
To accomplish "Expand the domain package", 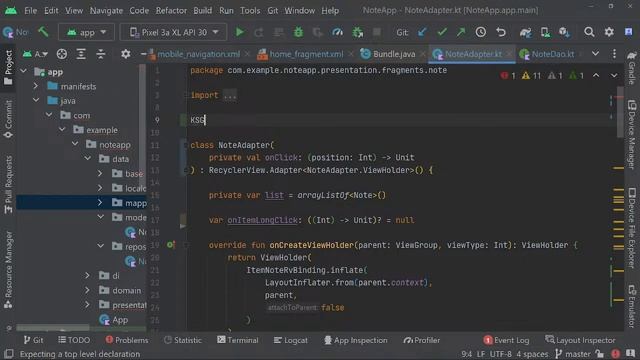I will click(x=87, y=290).
